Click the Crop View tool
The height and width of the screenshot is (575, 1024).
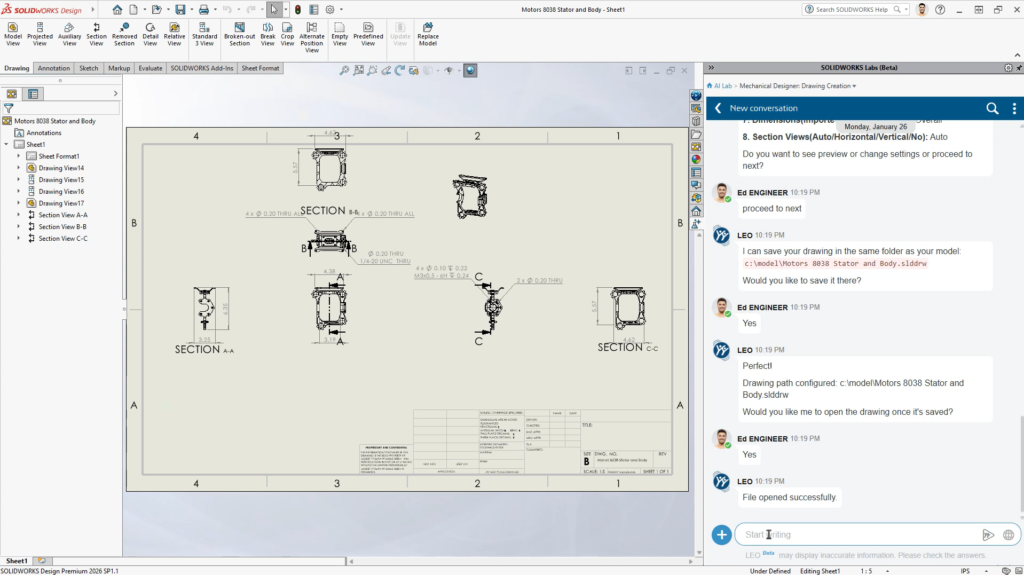tap(287, 34)
